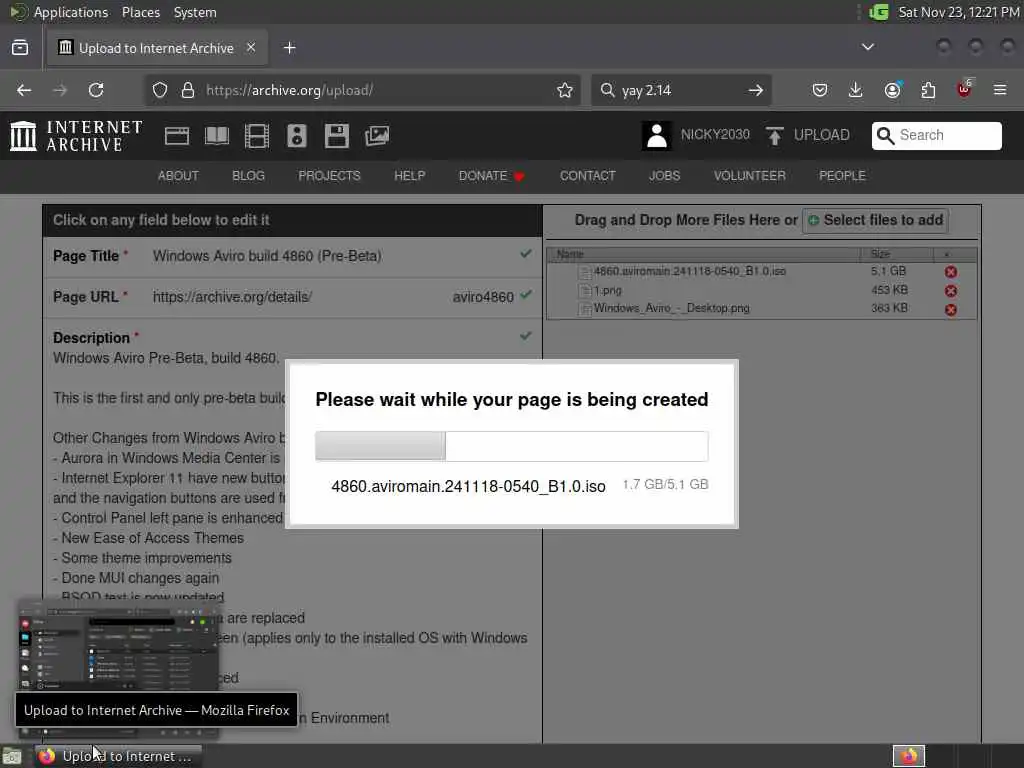The width and height of the screenshot is (1024, 768).
Task: Open CONTACT navigation link
Action: (x=587, y=176)
